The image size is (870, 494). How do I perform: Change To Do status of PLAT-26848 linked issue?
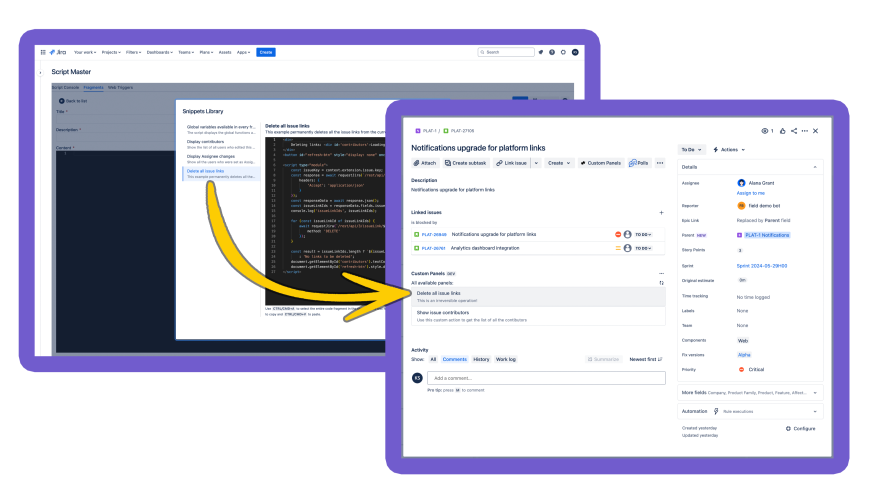click(x=643, y=235)
